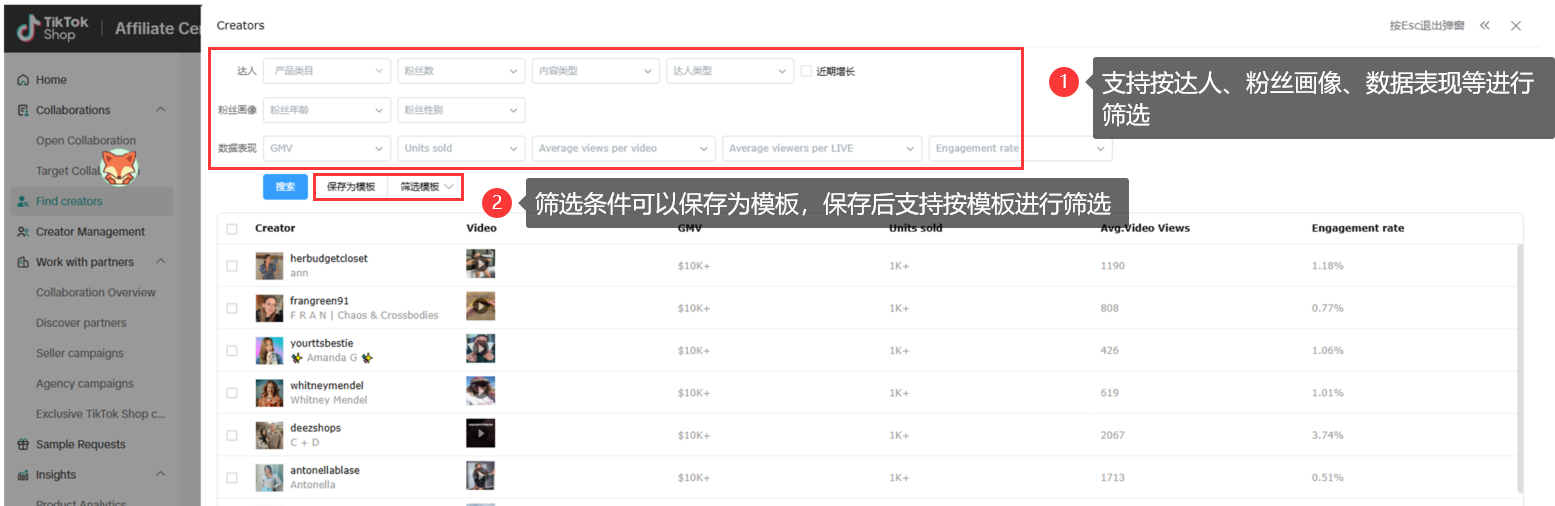Play the video thumbnail for frangreen91
Image resolution: width=1555 pixels, height=506 pixels.
point(481,306)
